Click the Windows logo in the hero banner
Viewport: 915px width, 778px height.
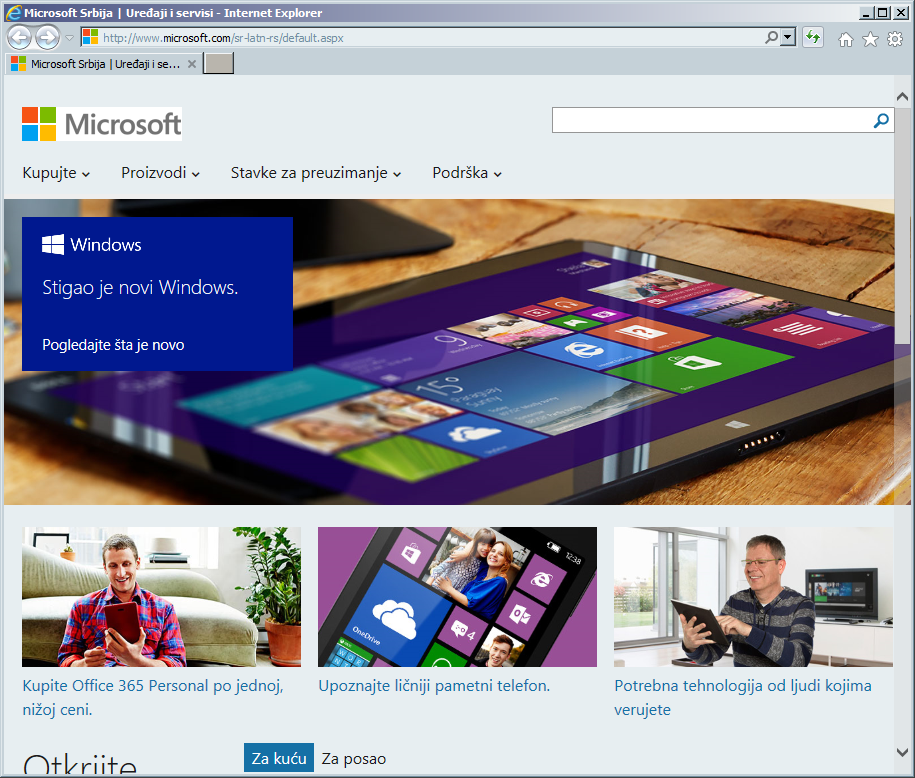[92, 245]
